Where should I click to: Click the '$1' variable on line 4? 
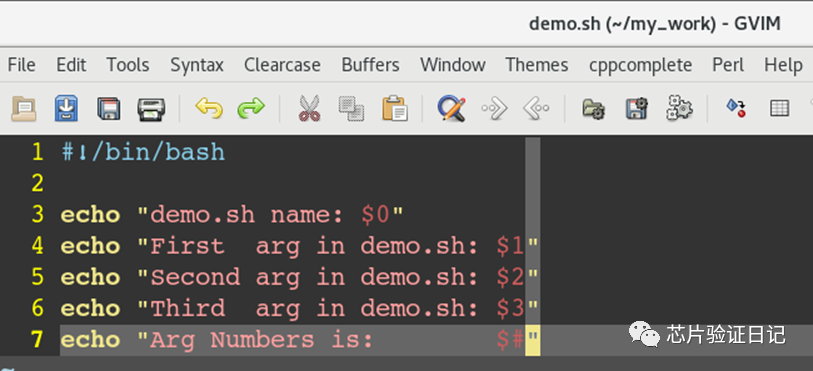(x=510, y=246)
